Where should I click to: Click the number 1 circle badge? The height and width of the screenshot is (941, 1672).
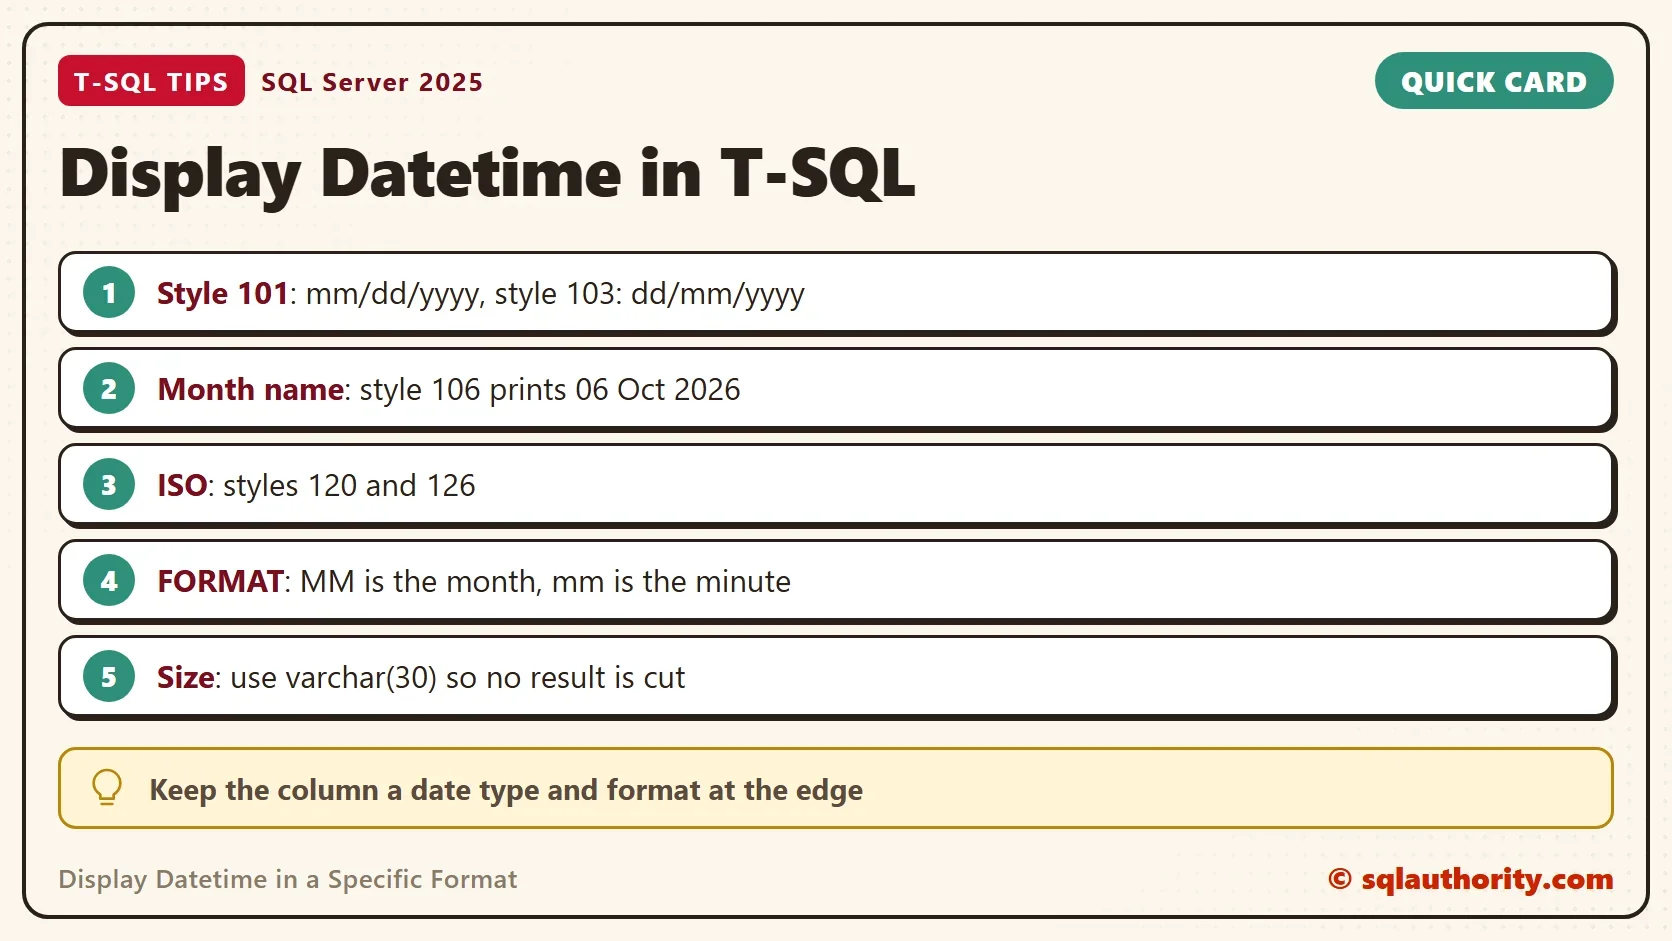(109, 293)
